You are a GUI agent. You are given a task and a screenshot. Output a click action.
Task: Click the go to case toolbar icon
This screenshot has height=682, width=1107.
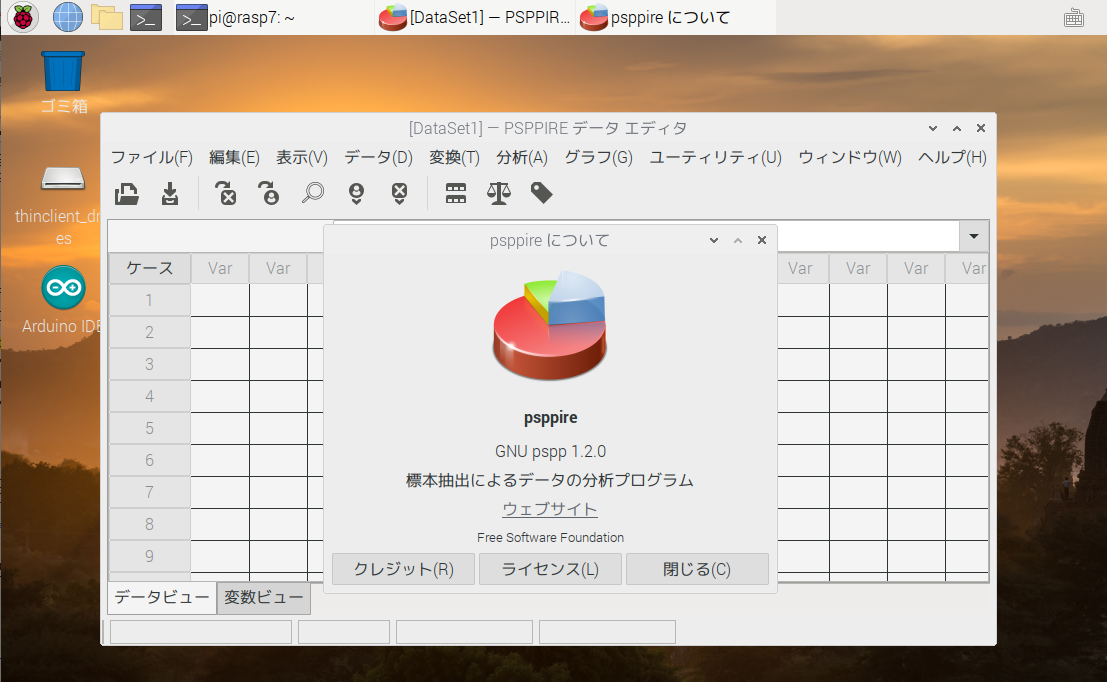click(x=269, y=193)
